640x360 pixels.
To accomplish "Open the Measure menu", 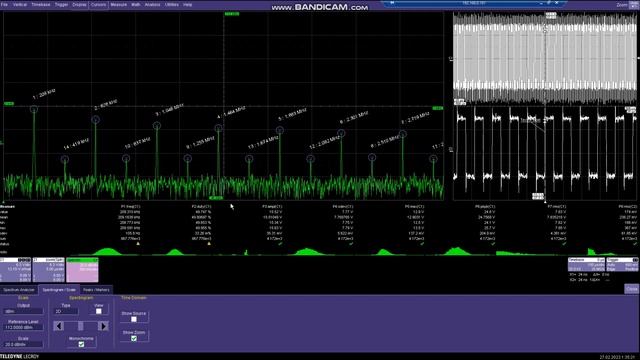I will 118,4.
